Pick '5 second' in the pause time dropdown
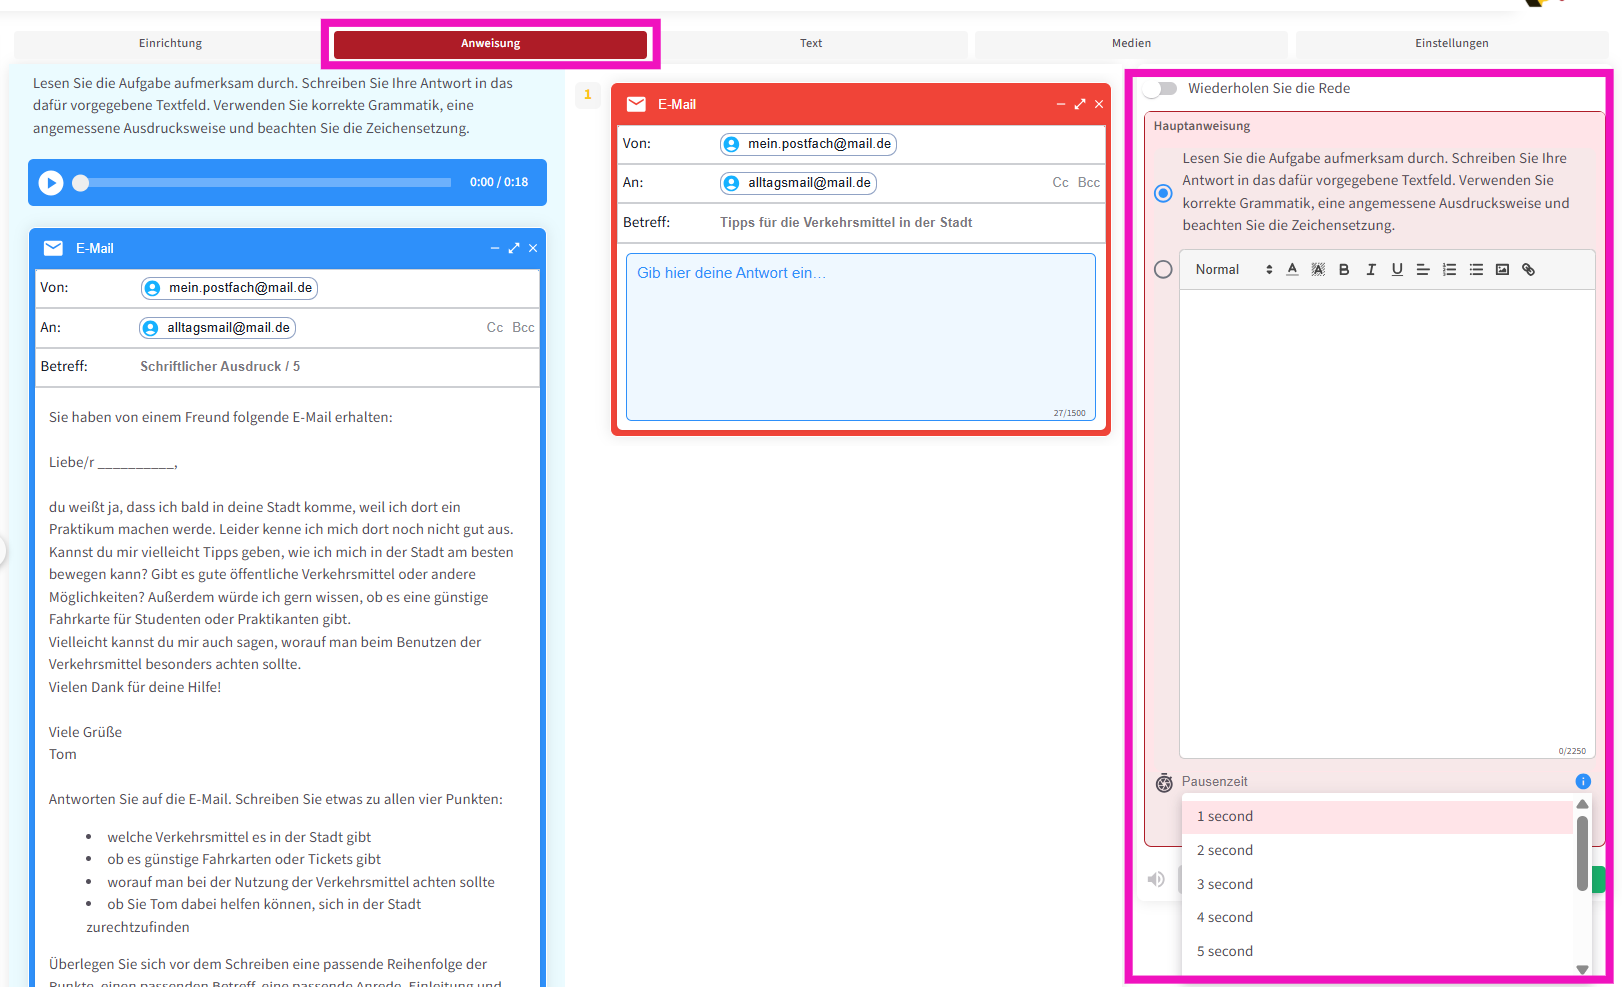The width and height of the screenshot is (1622, 987). click(1225, 951)
